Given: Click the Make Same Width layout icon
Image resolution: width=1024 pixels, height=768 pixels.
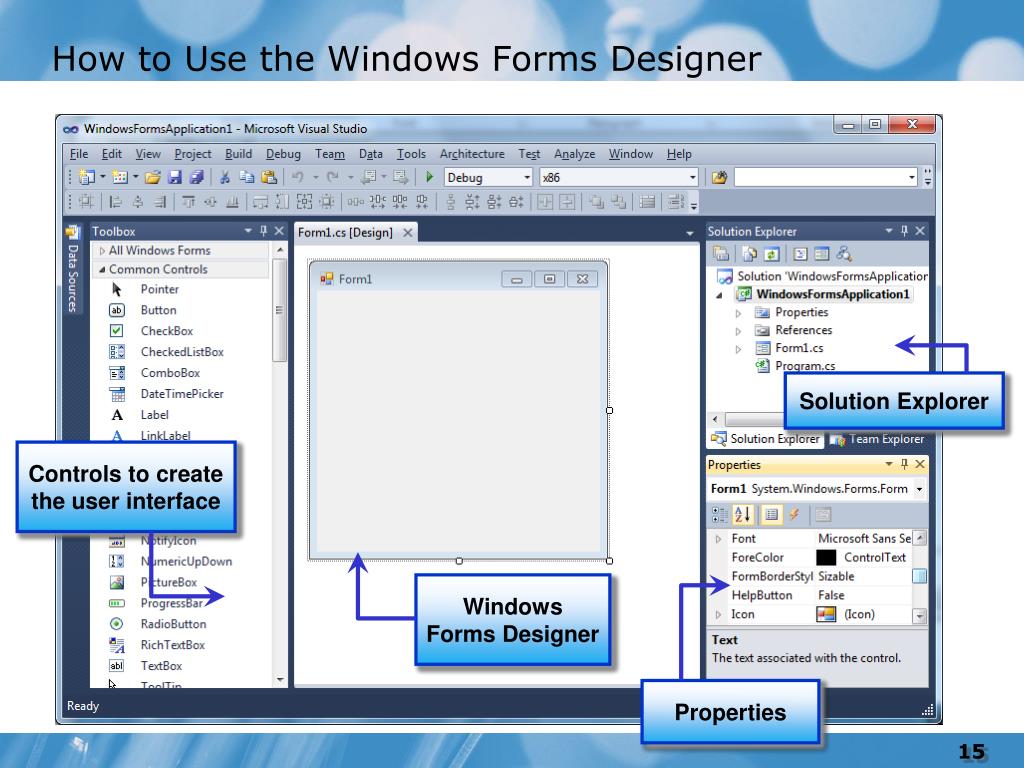Looking at the screenshot, I should [x=260, y=202].
